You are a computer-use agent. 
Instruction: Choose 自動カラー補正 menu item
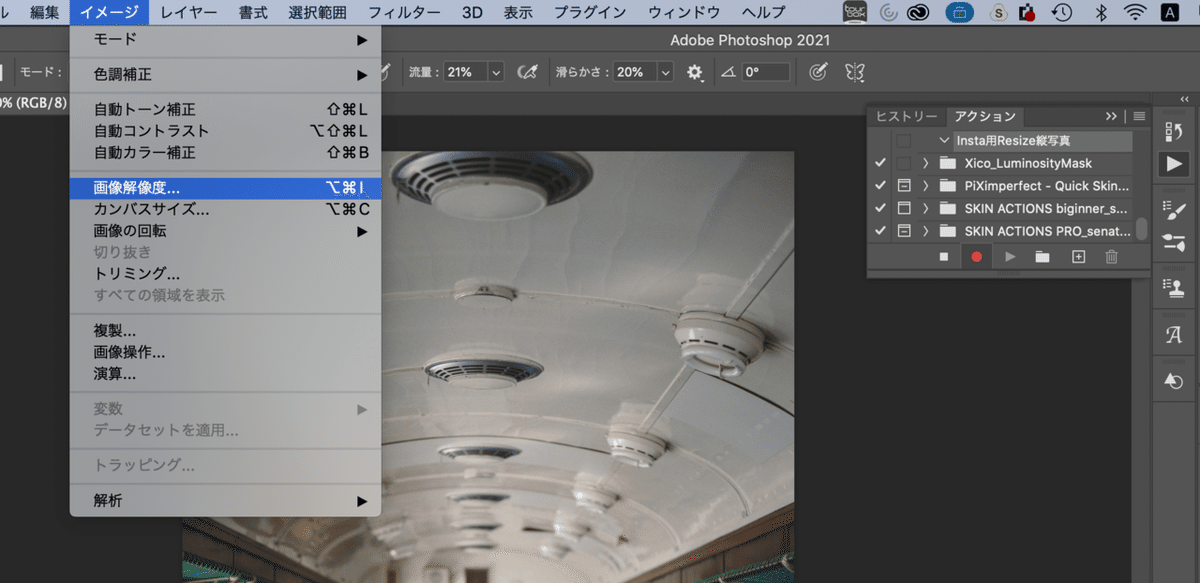[226, 153]
